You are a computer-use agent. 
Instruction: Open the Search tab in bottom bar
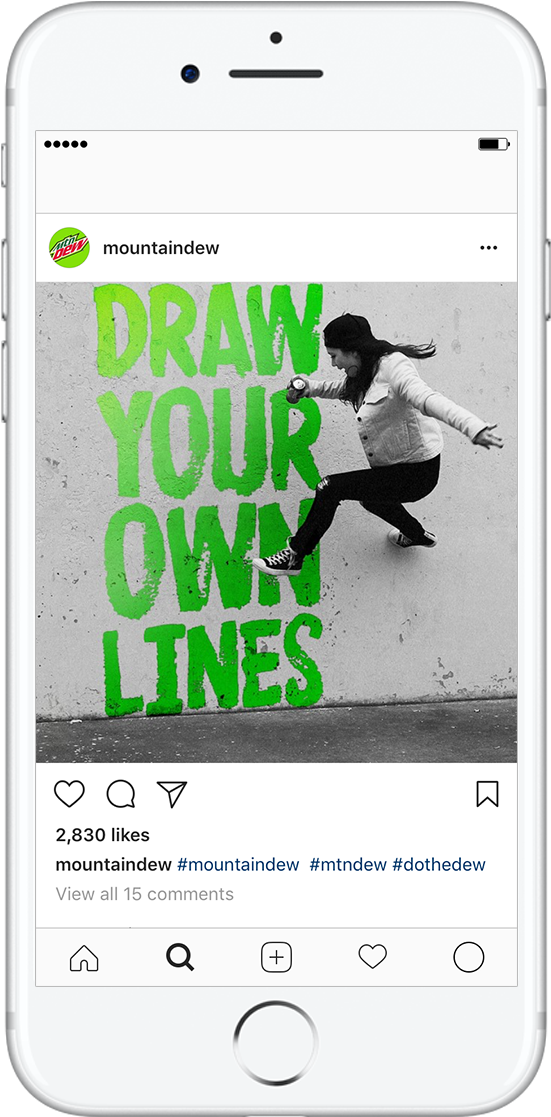tap(180, 957)
